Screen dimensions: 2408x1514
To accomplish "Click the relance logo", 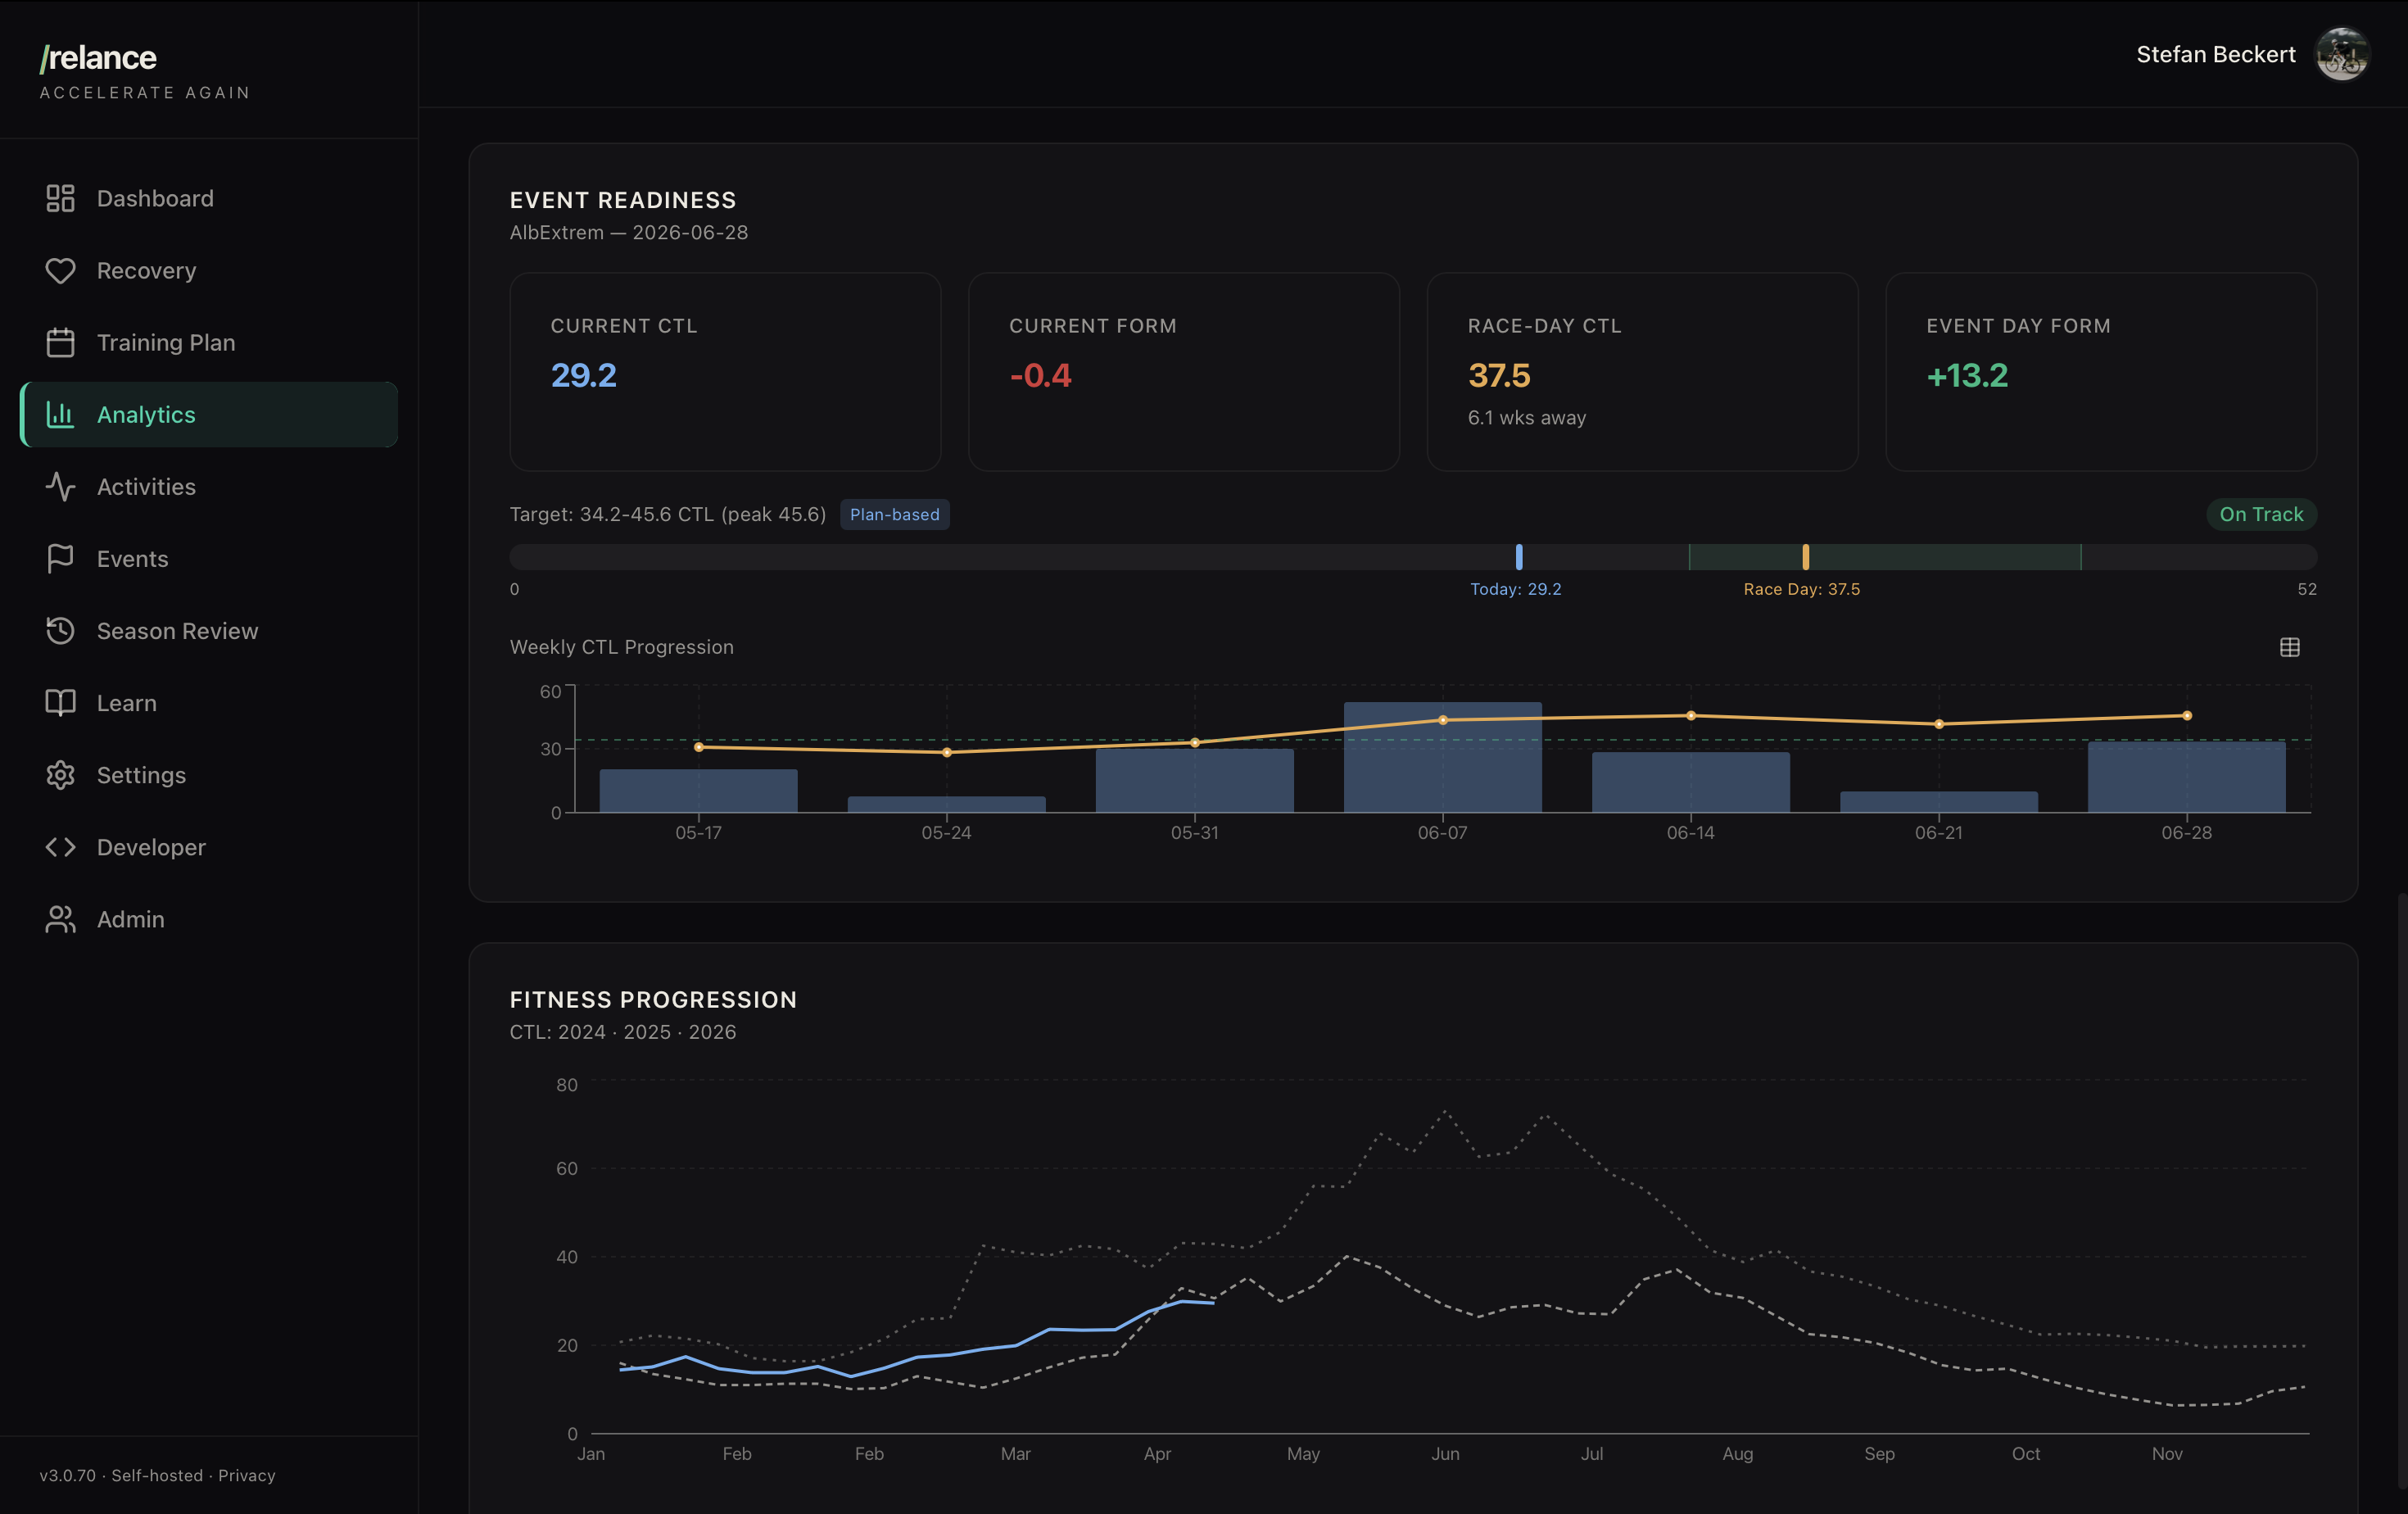I will tap(98, 58).
